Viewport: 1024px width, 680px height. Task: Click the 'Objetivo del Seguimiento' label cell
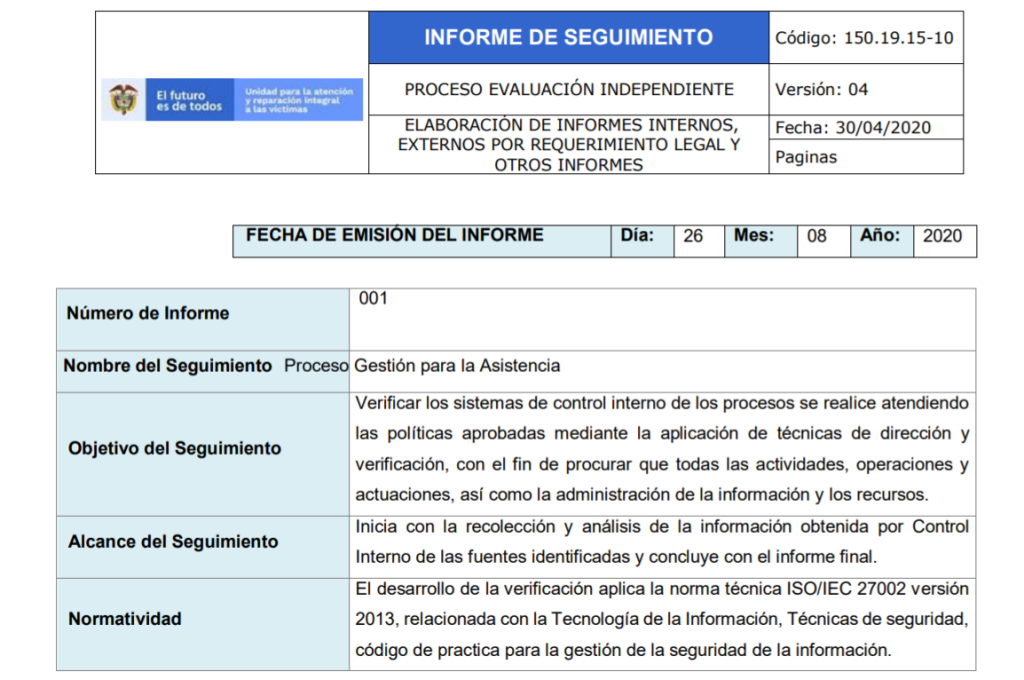pos(174,448)
